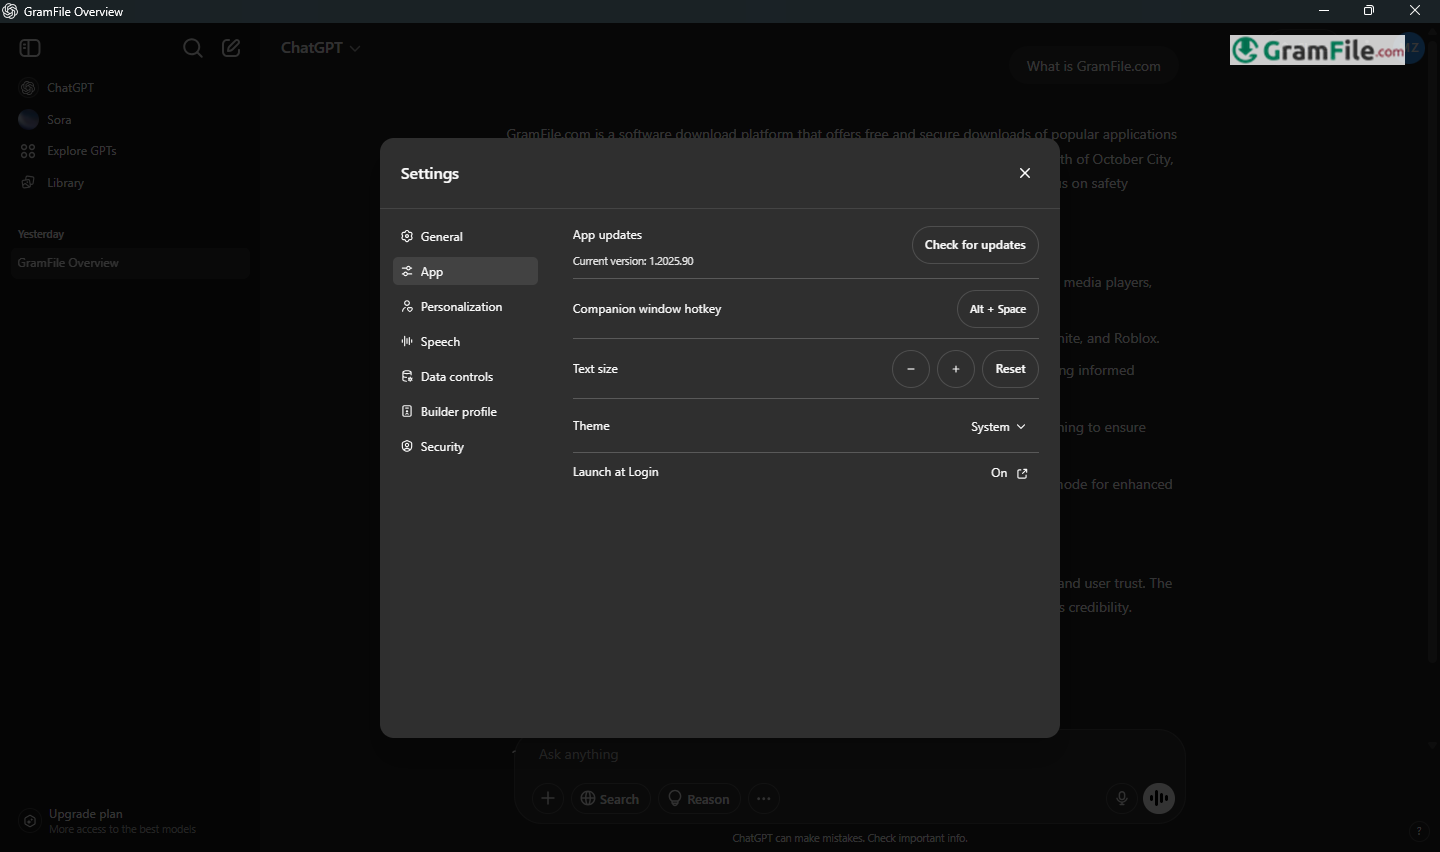Viewport: 1440px width, 852px height.
Task: Expand the Theme System dropdown
Action: click(x=998, y=427)
